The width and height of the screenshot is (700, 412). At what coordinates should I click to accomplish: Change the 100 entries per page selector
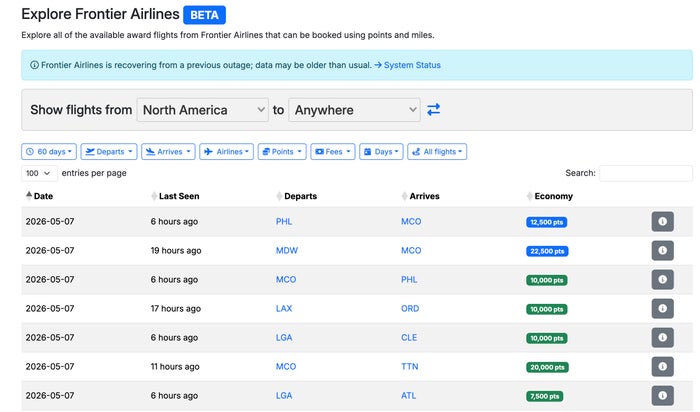click(x=39, y=173)
